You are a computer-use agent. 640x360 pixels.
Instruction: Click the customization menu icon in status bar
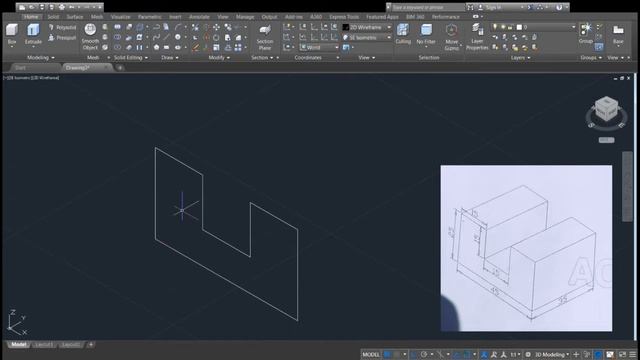pyautogui.click(x=633, y=354)
